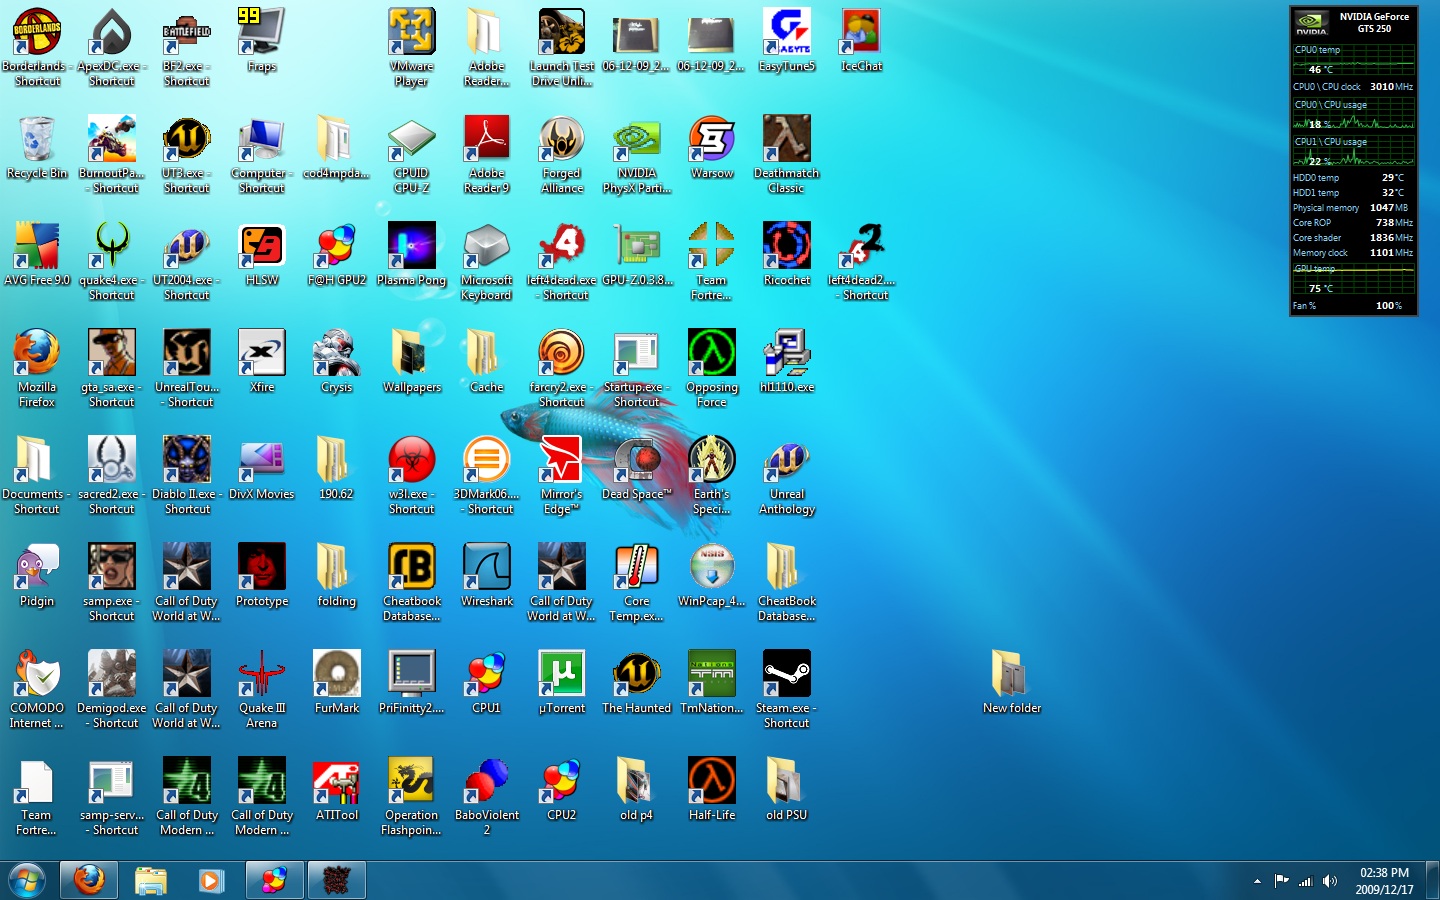Screen dimensions: 1440x900
Task: Open the Windows Start menu
Action: point(27,881)
